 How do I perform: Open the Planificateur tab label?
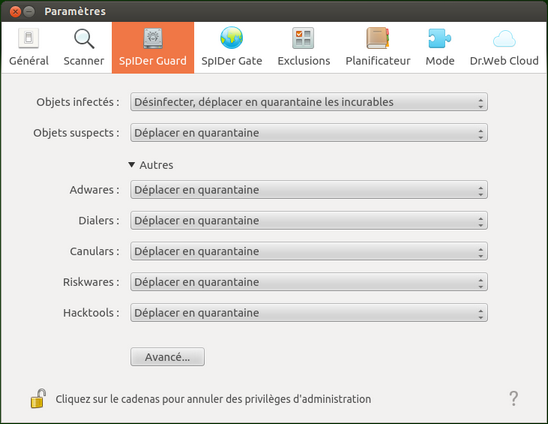[x=378, y=61]
